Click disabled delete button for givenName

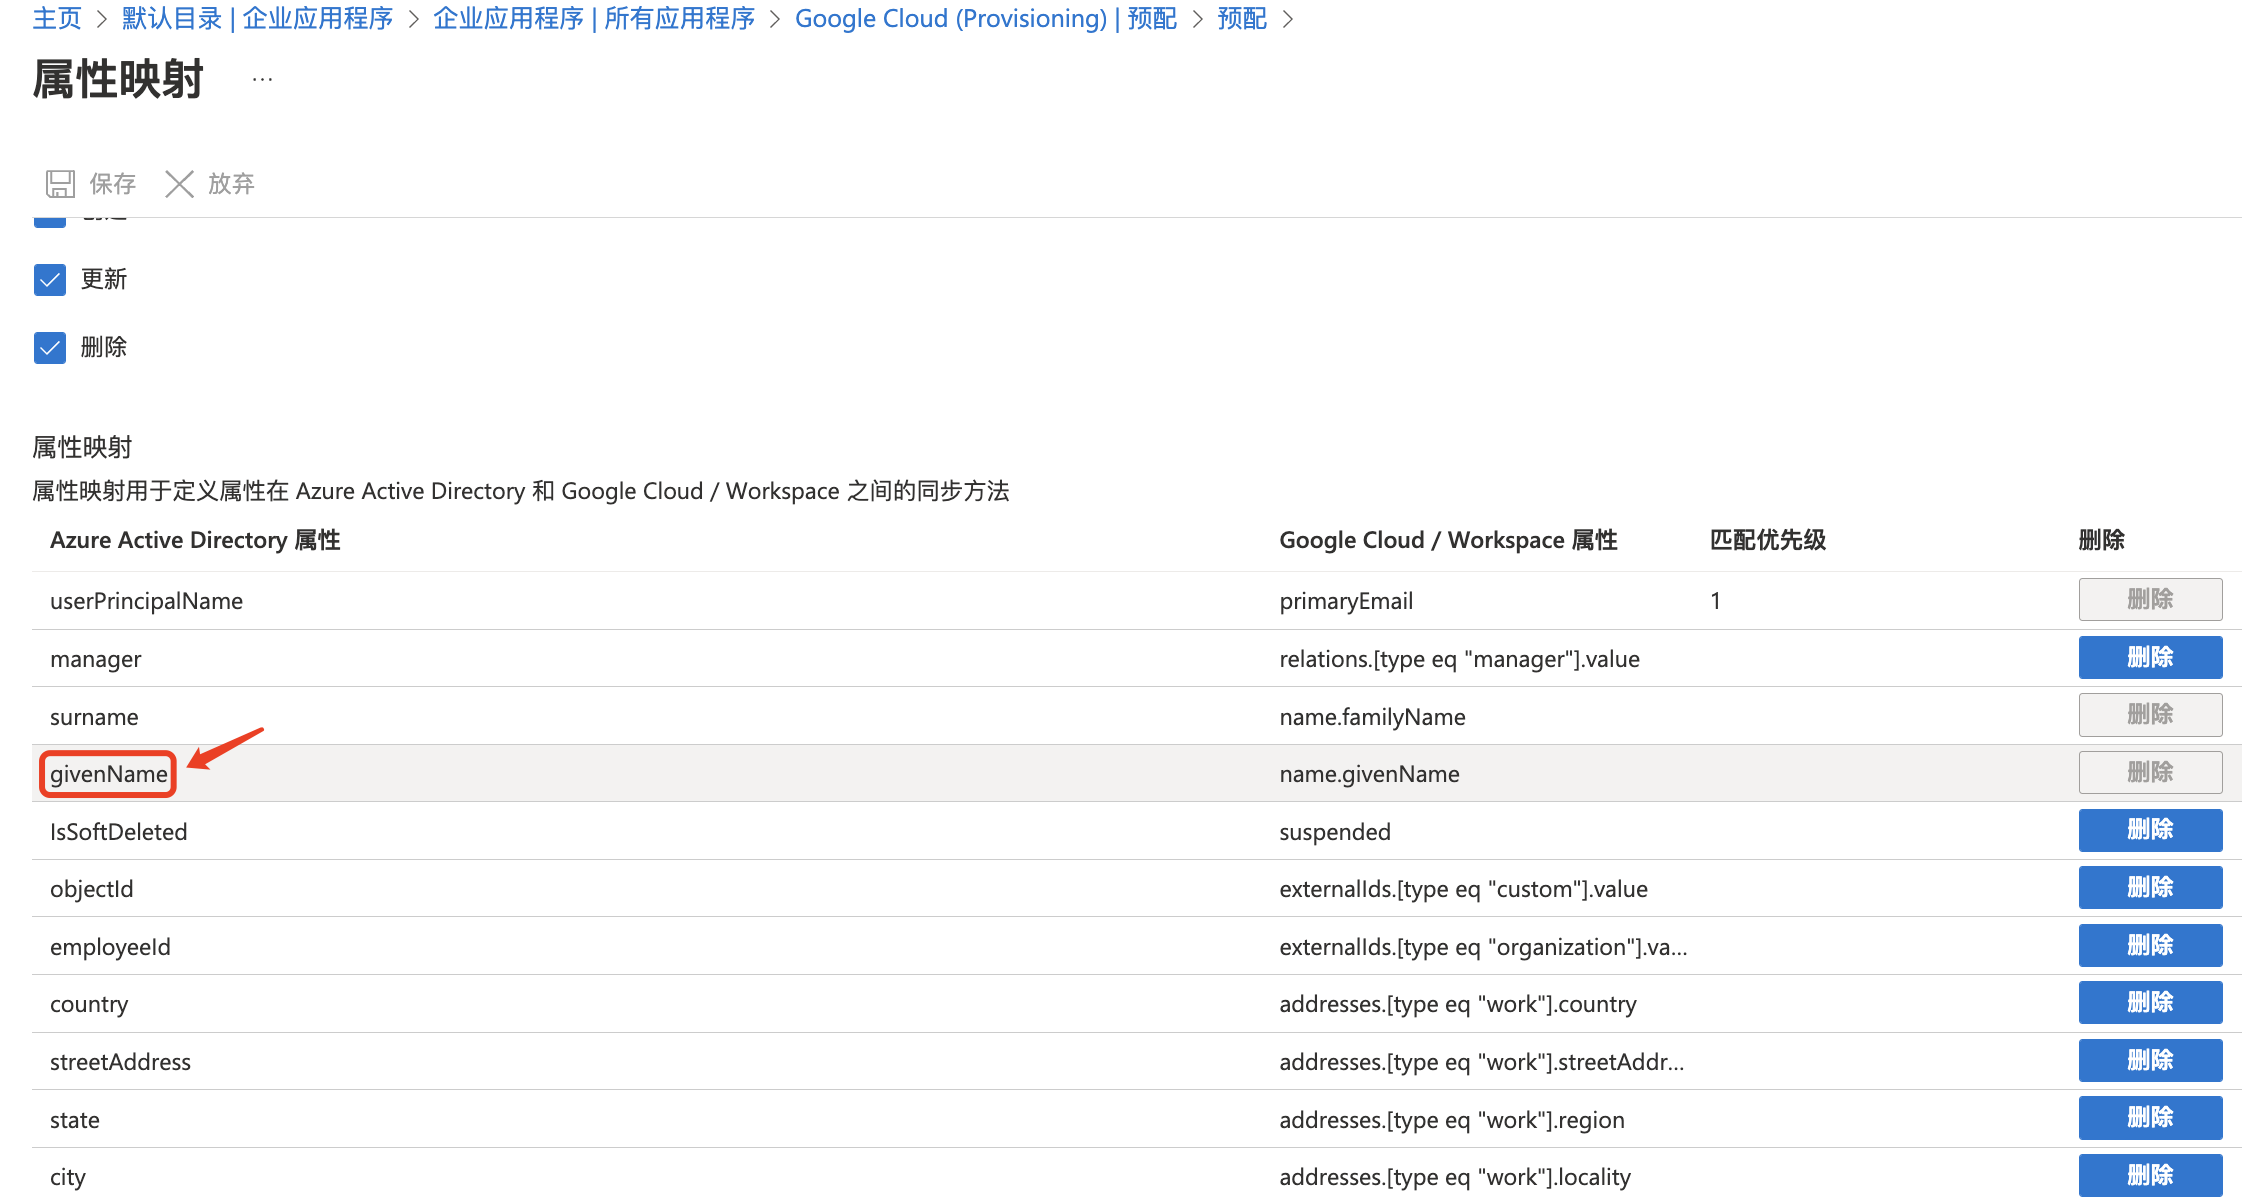coord(2150,772)
